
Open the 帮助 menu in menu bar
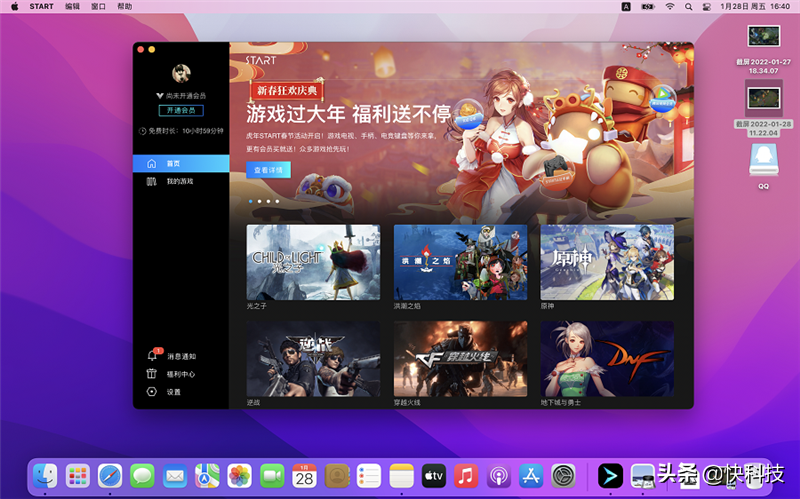pos(124,6)
